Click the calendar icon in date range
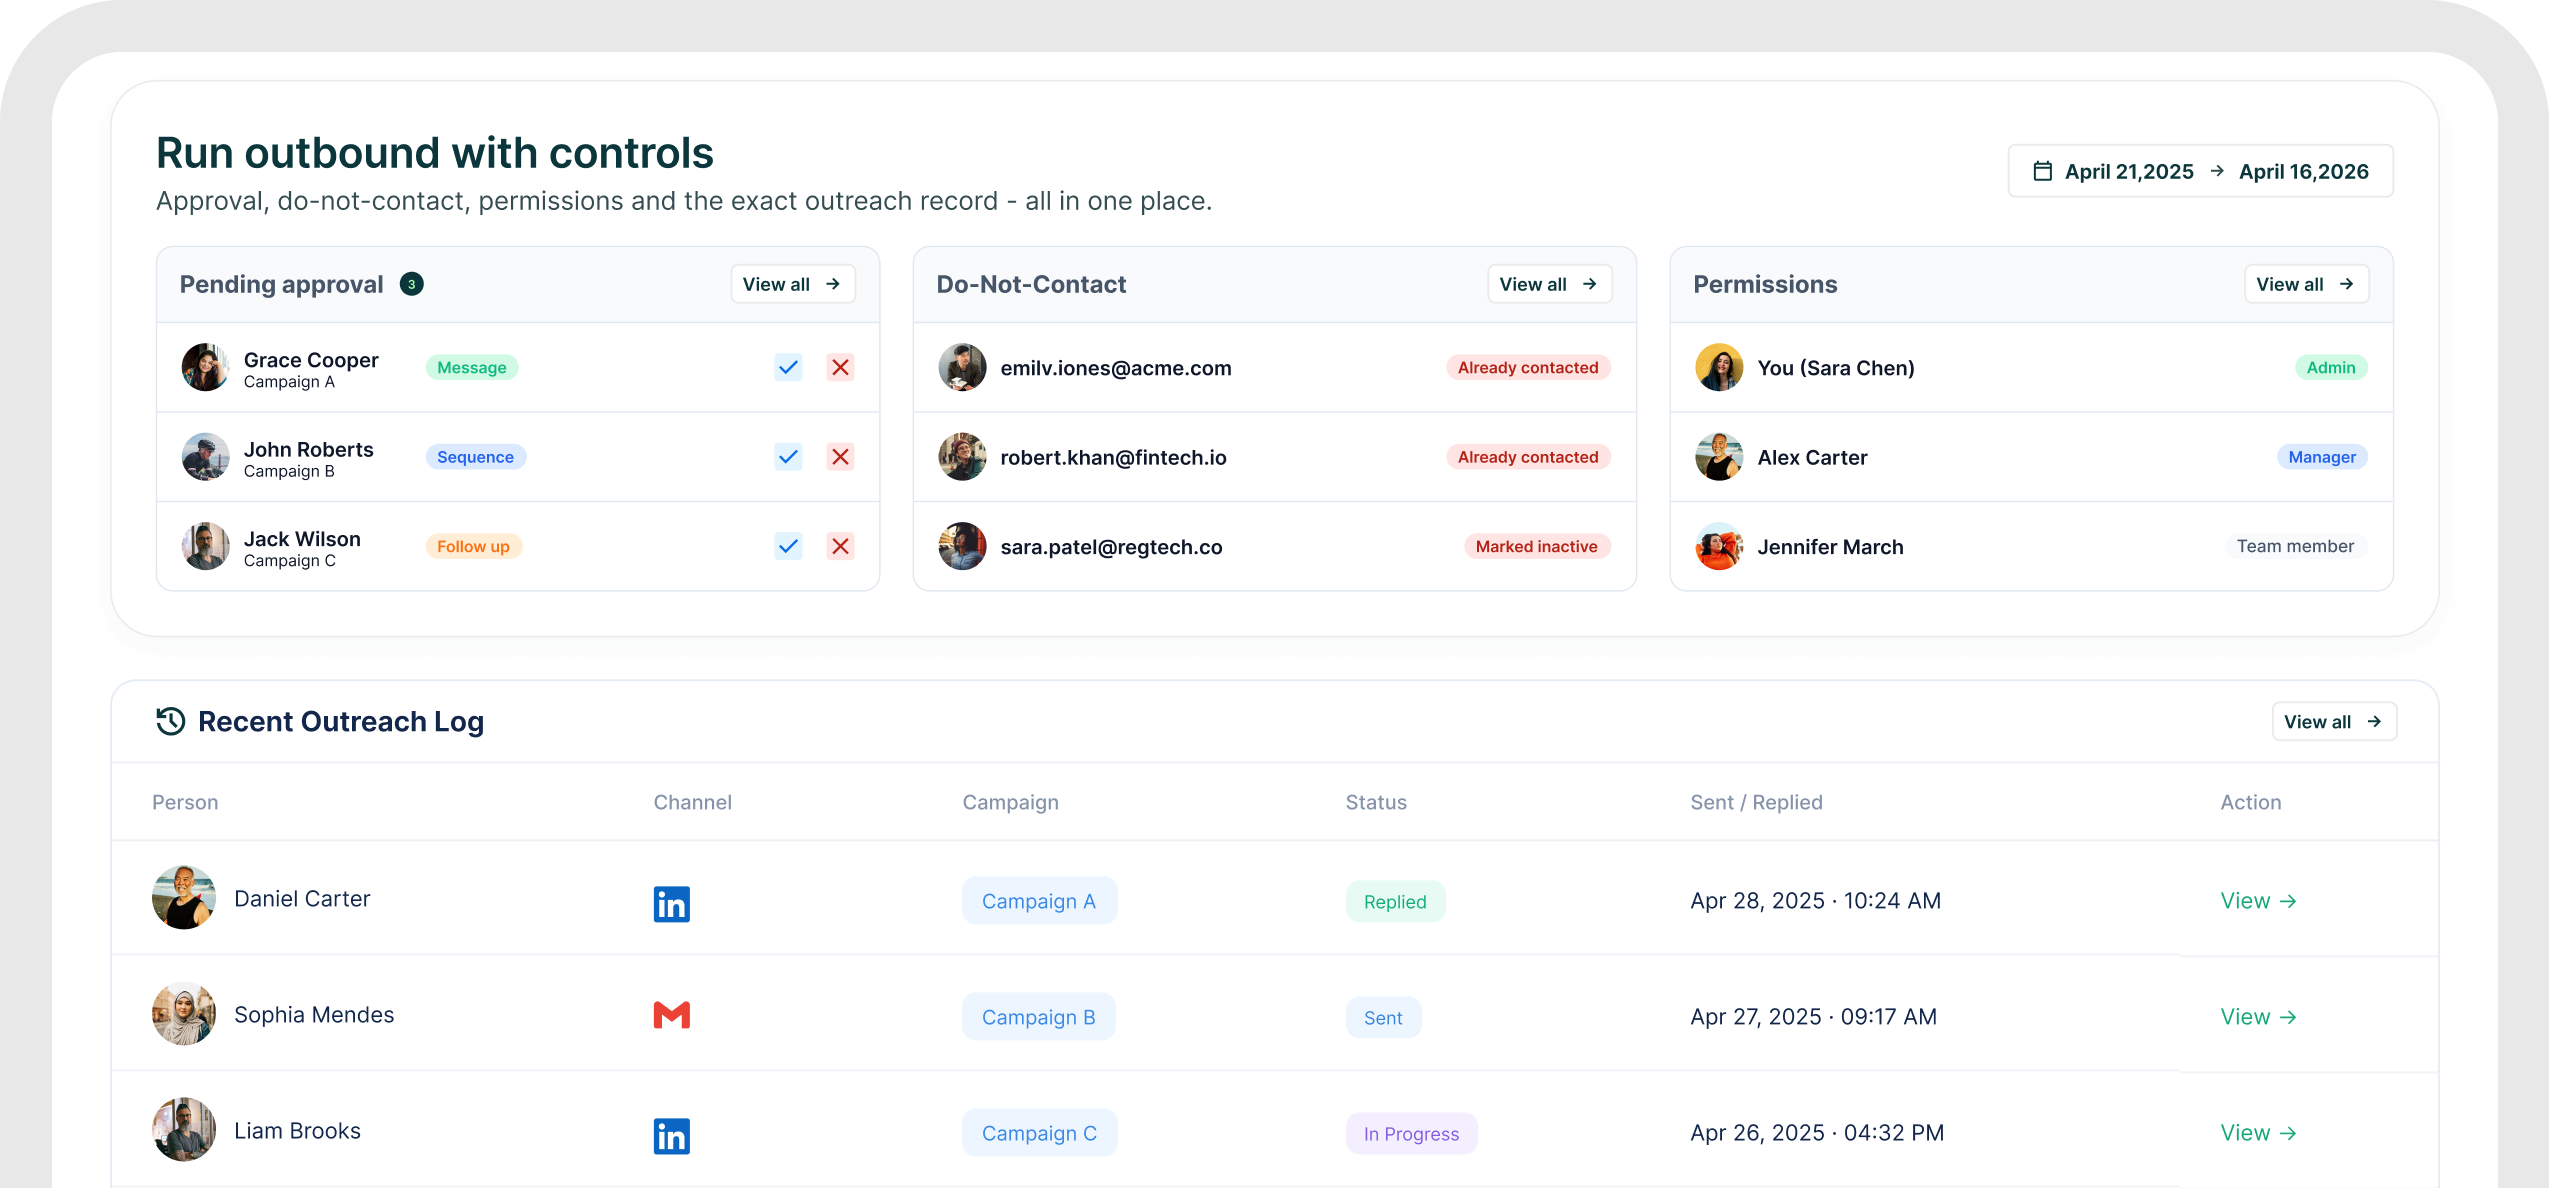The image size is (2549, 1188). 2042,171
